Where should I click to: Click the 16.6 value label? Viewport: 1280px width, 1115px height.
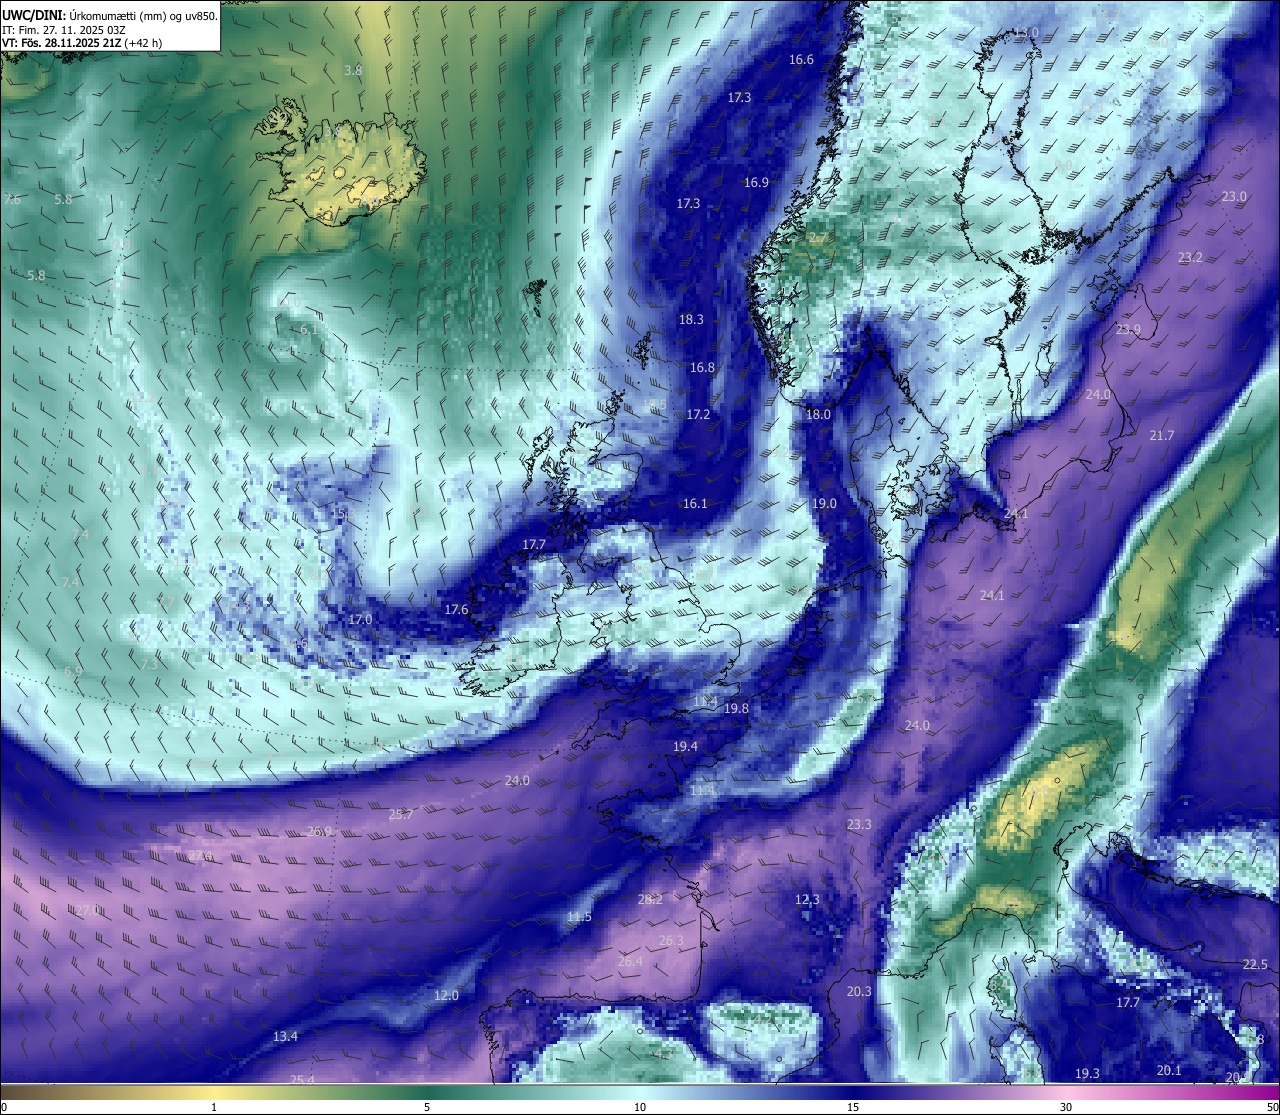(801, 60)
